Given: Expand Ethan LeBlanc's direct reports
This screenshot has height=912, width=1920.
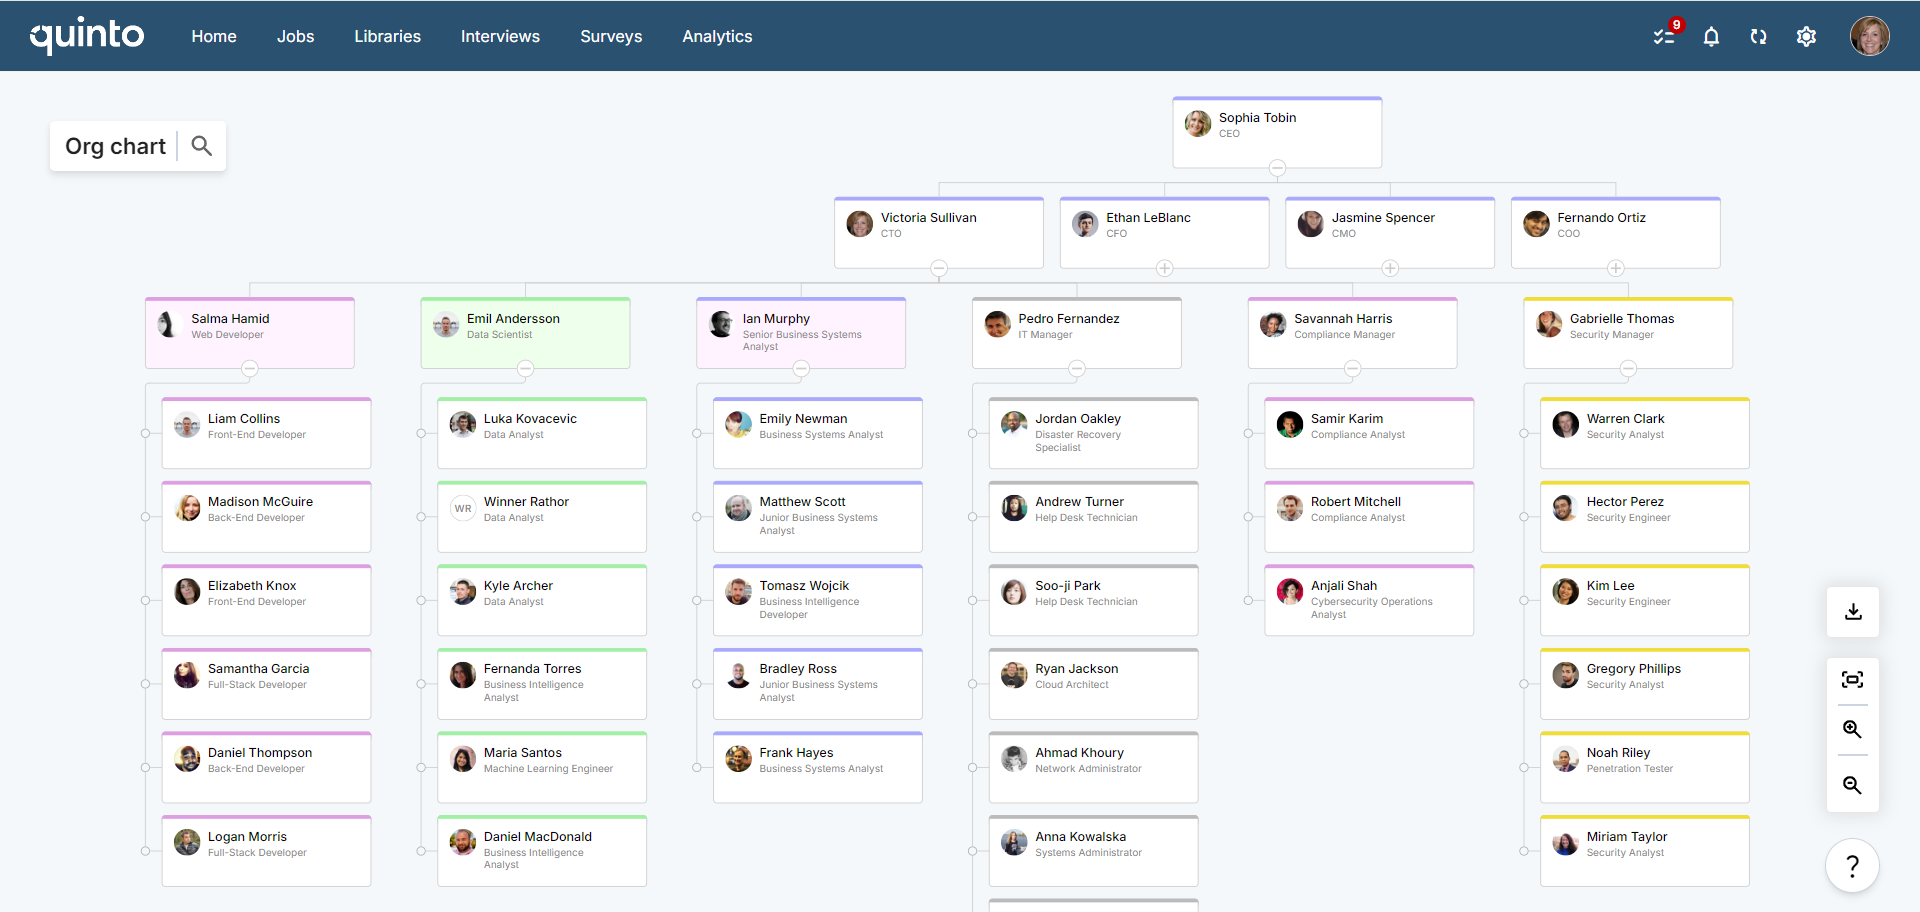Looking at the screenshot, I should pyautogui.click(x=1164, y=268).
